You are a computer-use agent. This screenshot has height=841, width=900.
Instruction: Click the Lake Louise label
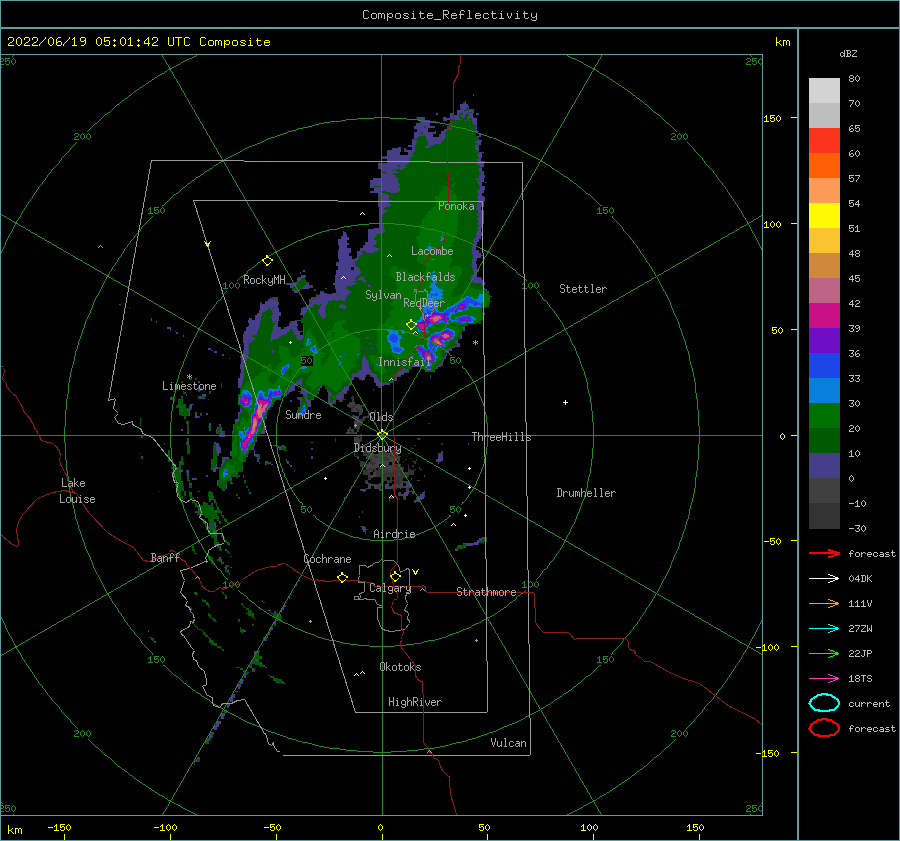click(x=77, y=491)
